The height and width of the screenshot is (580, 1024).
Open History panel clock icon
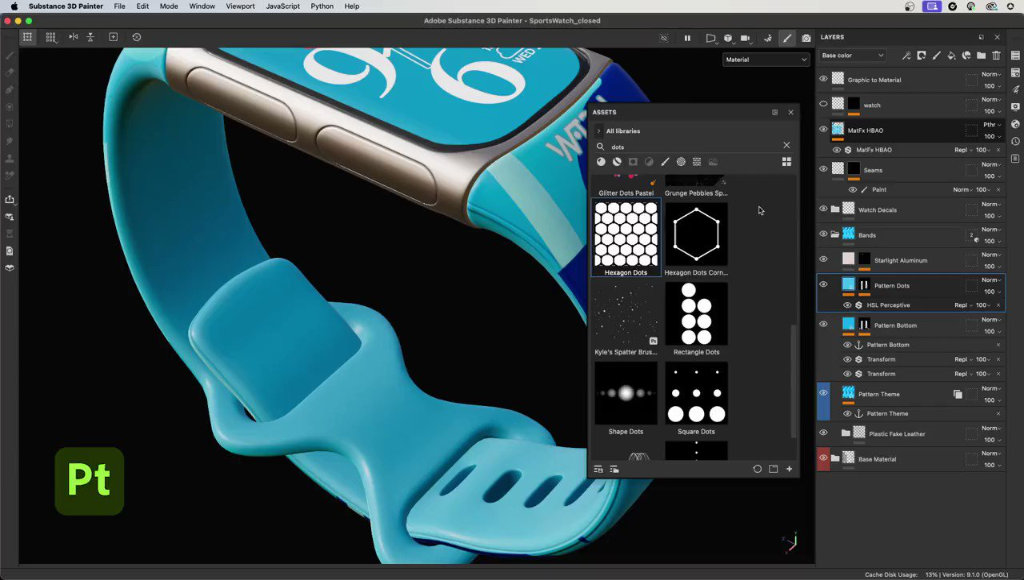pyautogui.click(x=1016, y=141)
